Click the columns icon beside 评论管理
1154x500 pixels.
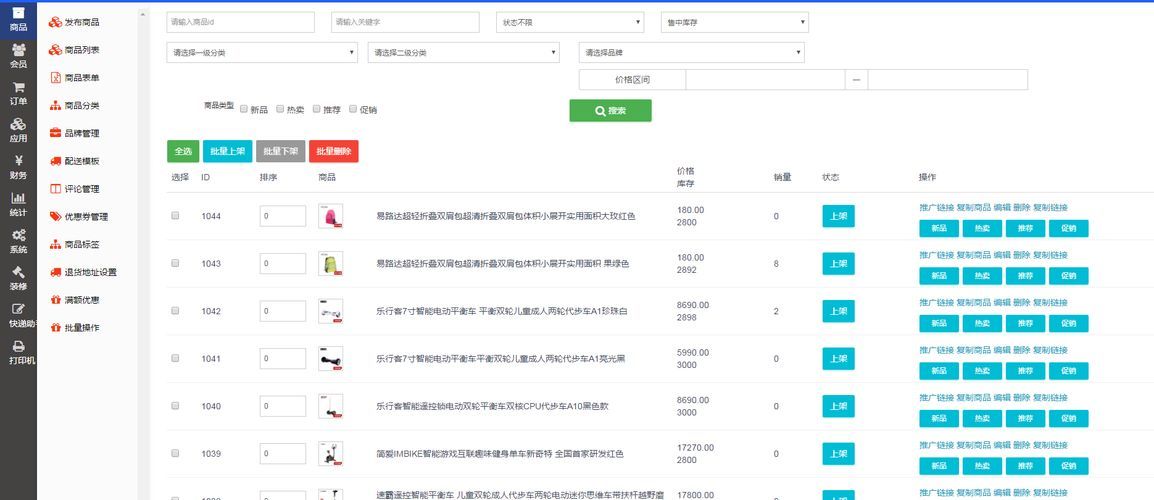[x=55, y=189]
